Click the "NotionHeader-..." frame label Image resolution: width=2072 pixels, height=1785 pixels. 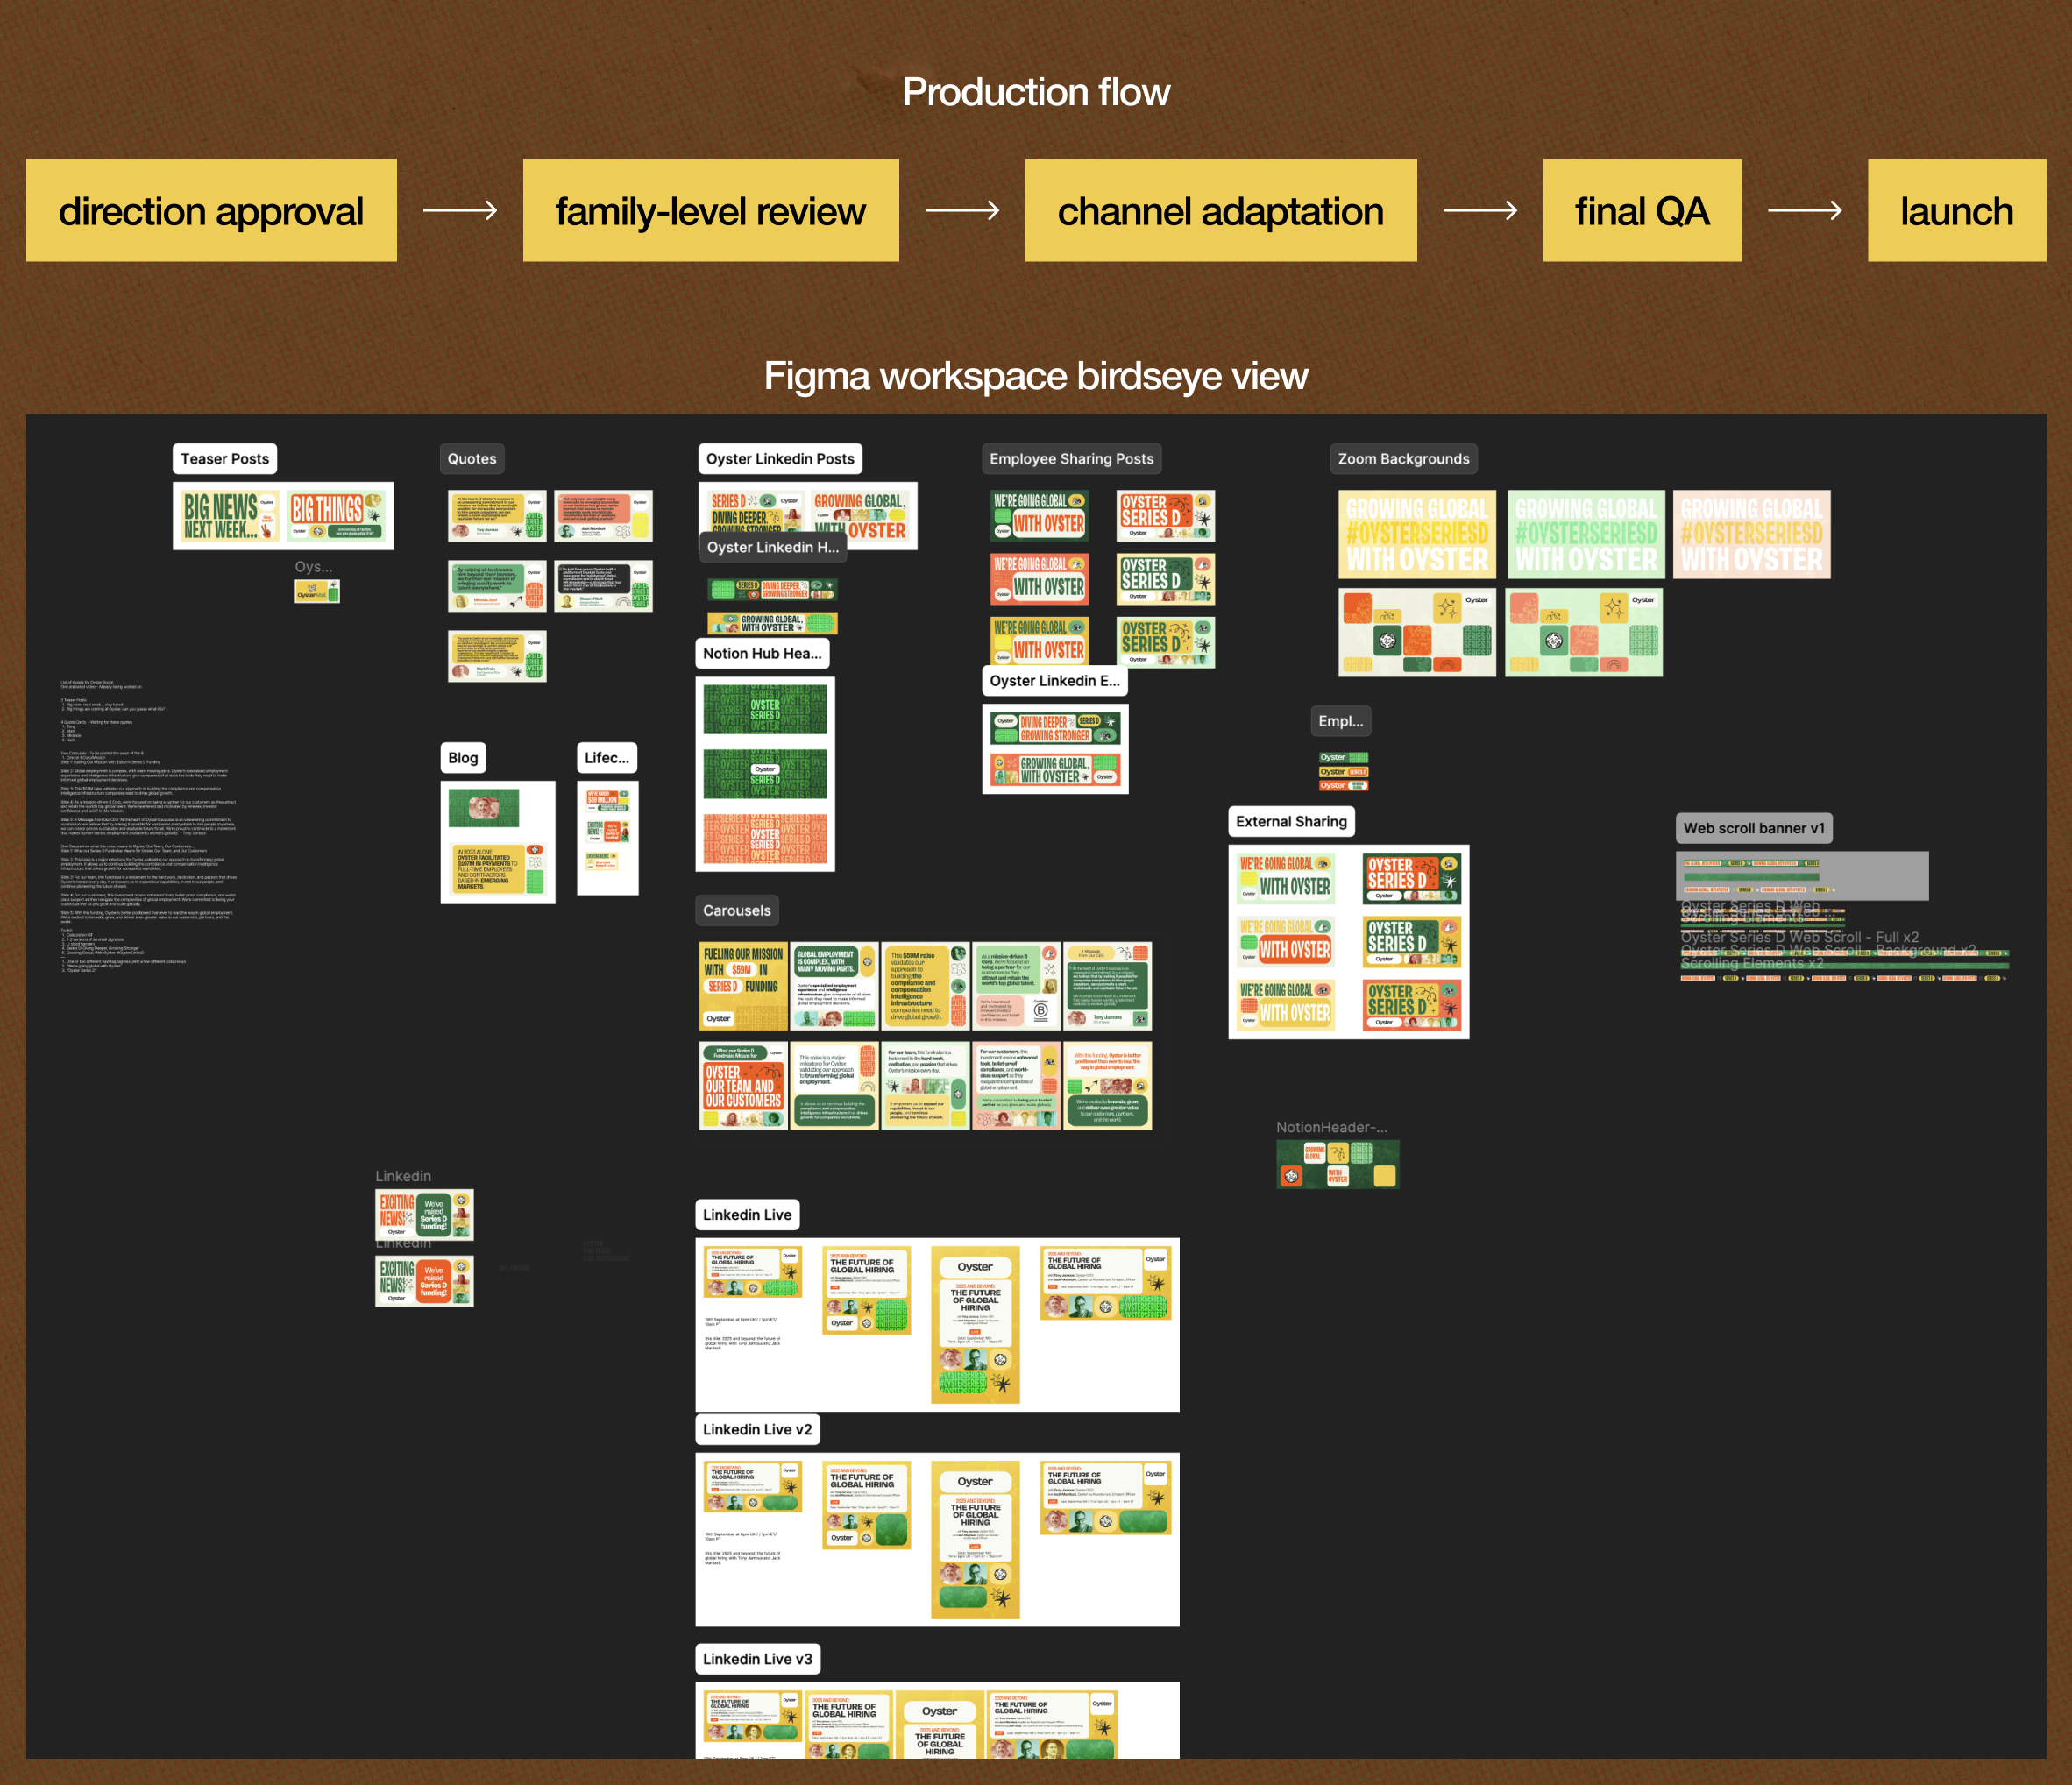point(1331,1127)
